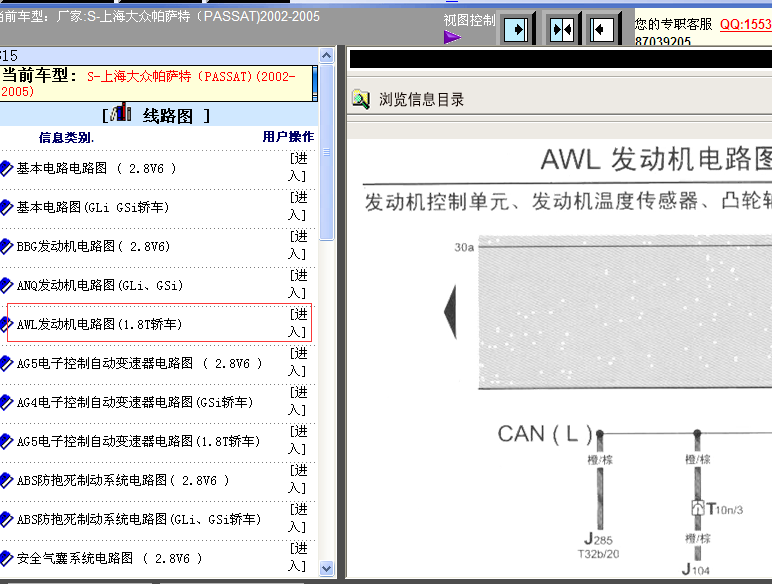Select ANQ发动机电路图(GLi、GSi) entry
This screenshot has width=772, height=584.
pyautogui.click(x=100, y=285)
